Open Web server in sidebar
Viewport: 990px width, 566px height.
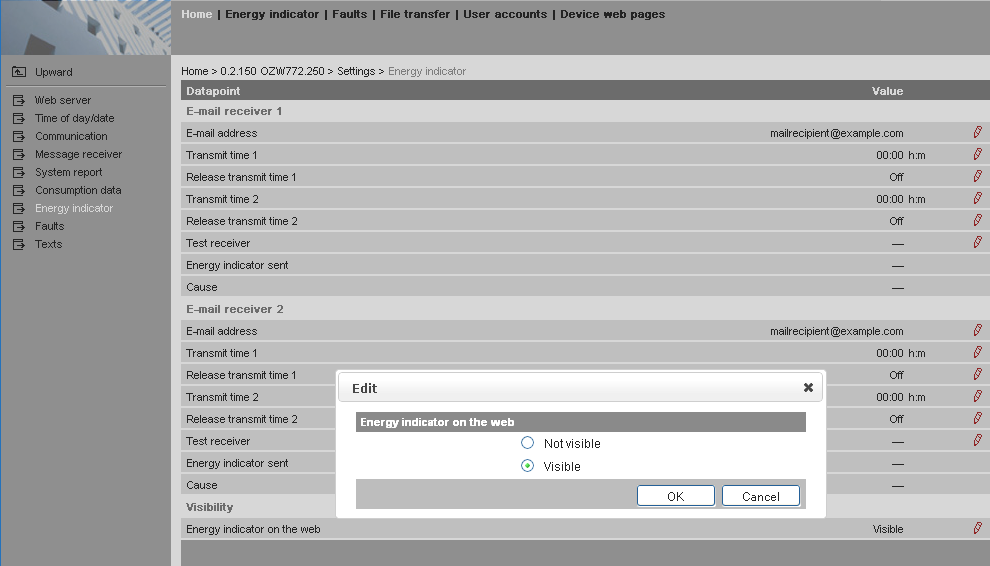coord(63,100)
